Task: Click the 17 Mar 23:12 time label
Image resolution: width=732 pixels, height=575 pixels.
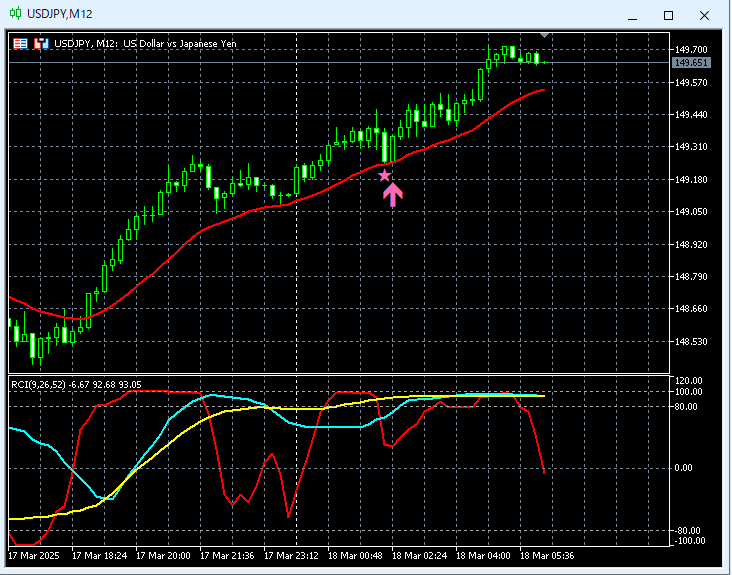Action: (x=291, y=556)
